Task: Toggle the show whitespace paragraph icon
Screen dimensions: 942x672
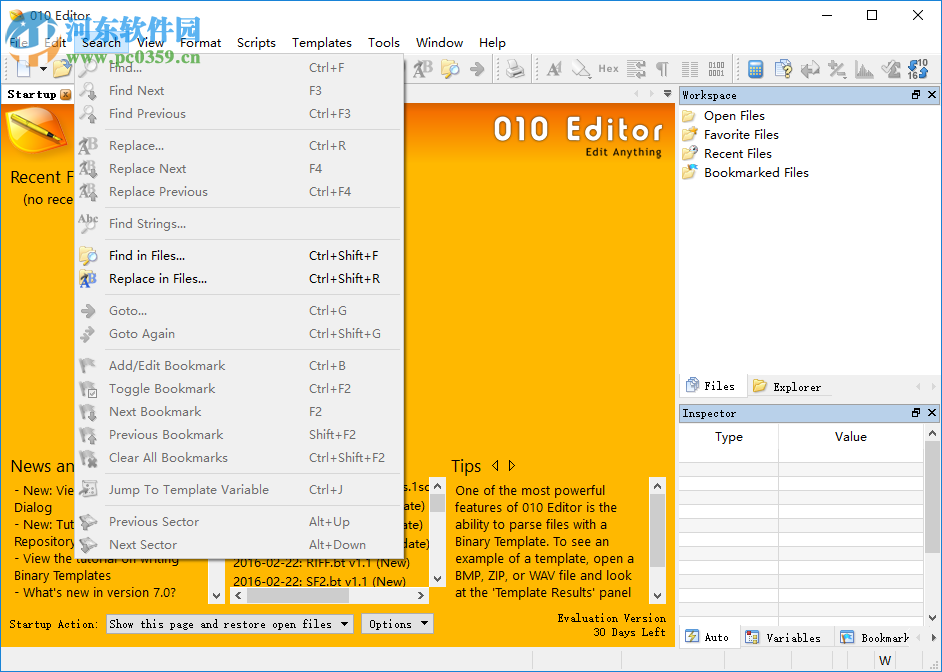Action: [x=663, y=69]
